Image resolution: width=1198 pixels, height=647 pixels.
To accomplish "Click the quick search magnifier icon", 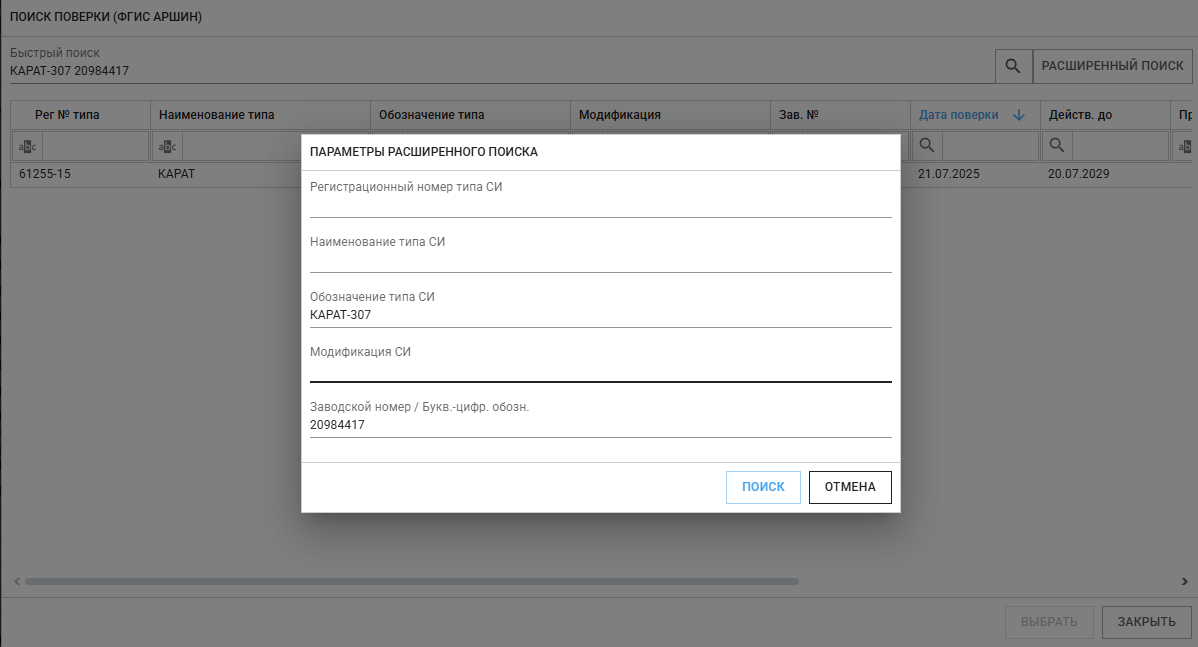I will 1013,66.
